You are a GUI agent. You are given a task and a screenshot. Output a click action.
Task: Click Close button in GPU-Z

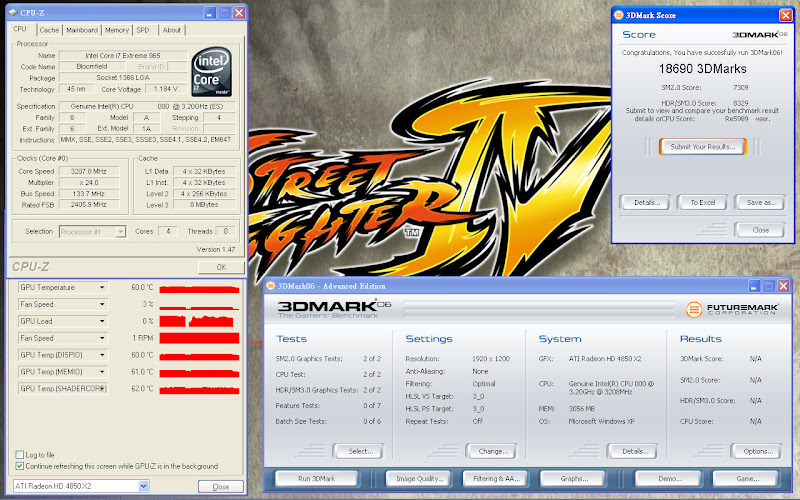pyautogui.click(x=220, y=487)
